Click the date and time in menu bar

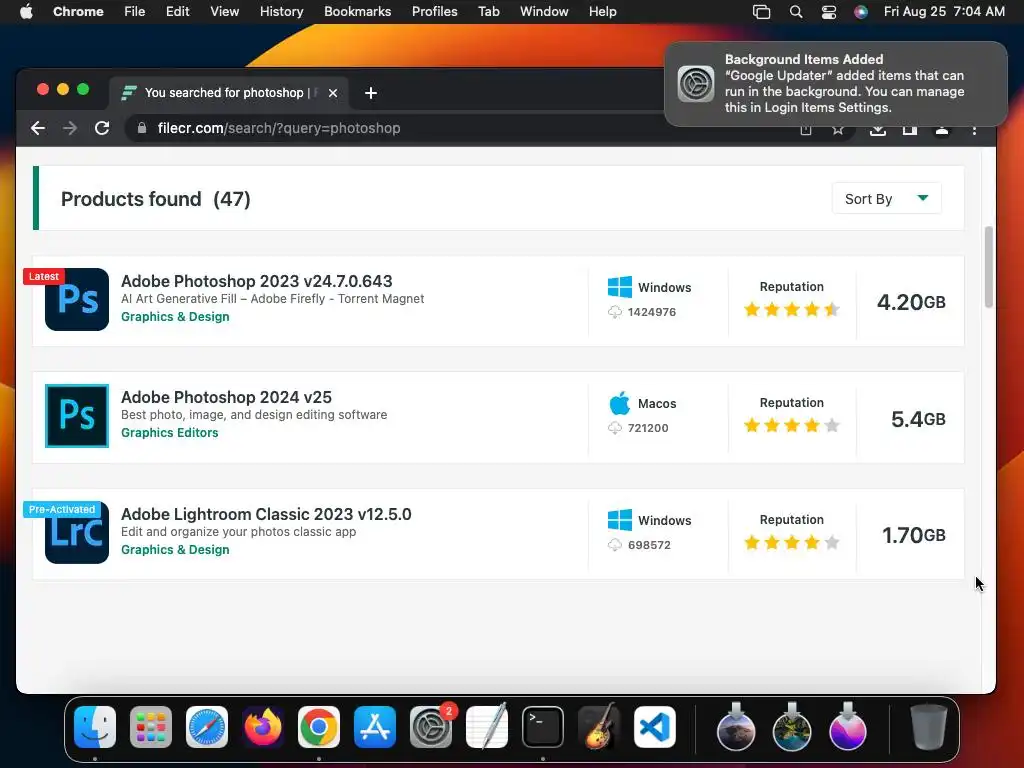(x=944, y=12)
